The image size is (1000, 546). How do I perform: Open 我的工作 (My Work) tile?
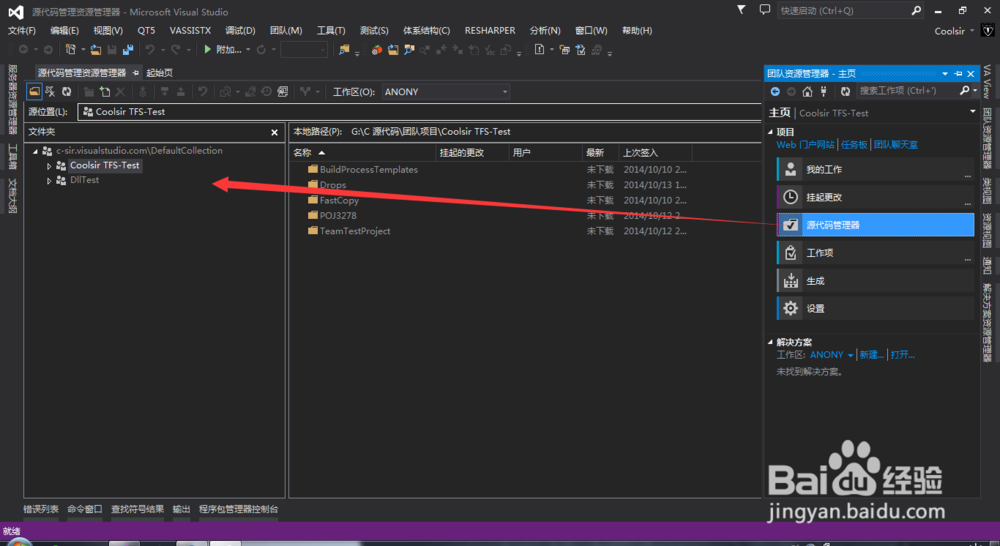[875, 170]
